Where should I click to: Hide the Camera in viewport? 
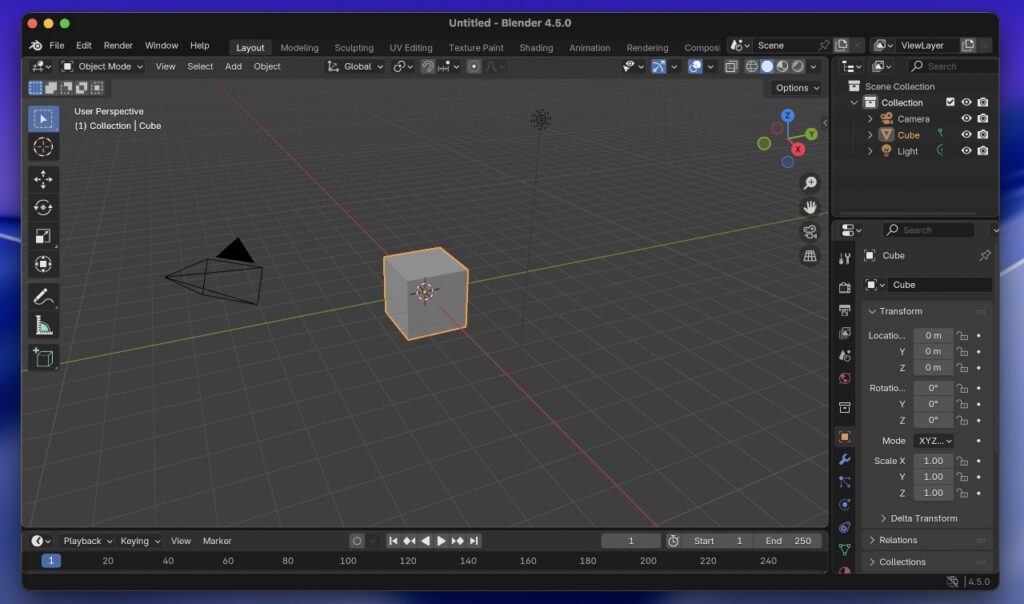tap(966, 118)
